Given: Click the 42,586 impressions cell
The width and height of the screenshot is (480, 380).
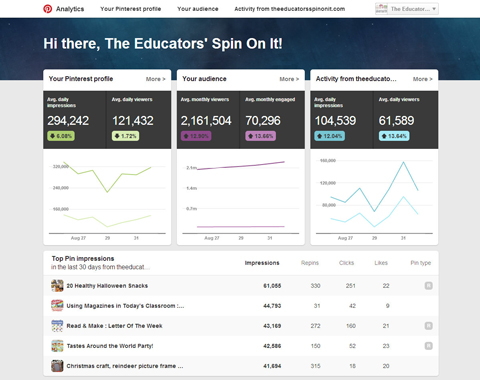Looking at the screenshot, I should click(x=272, y=346).
